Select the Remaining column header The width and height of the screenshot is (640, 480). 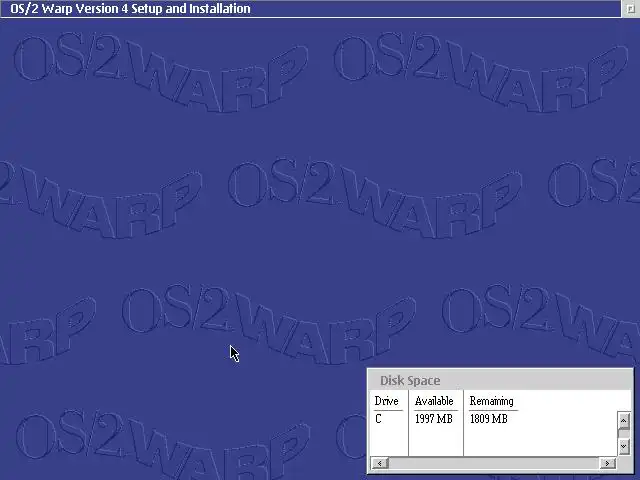pyautogui.click(x=491, y=401)
